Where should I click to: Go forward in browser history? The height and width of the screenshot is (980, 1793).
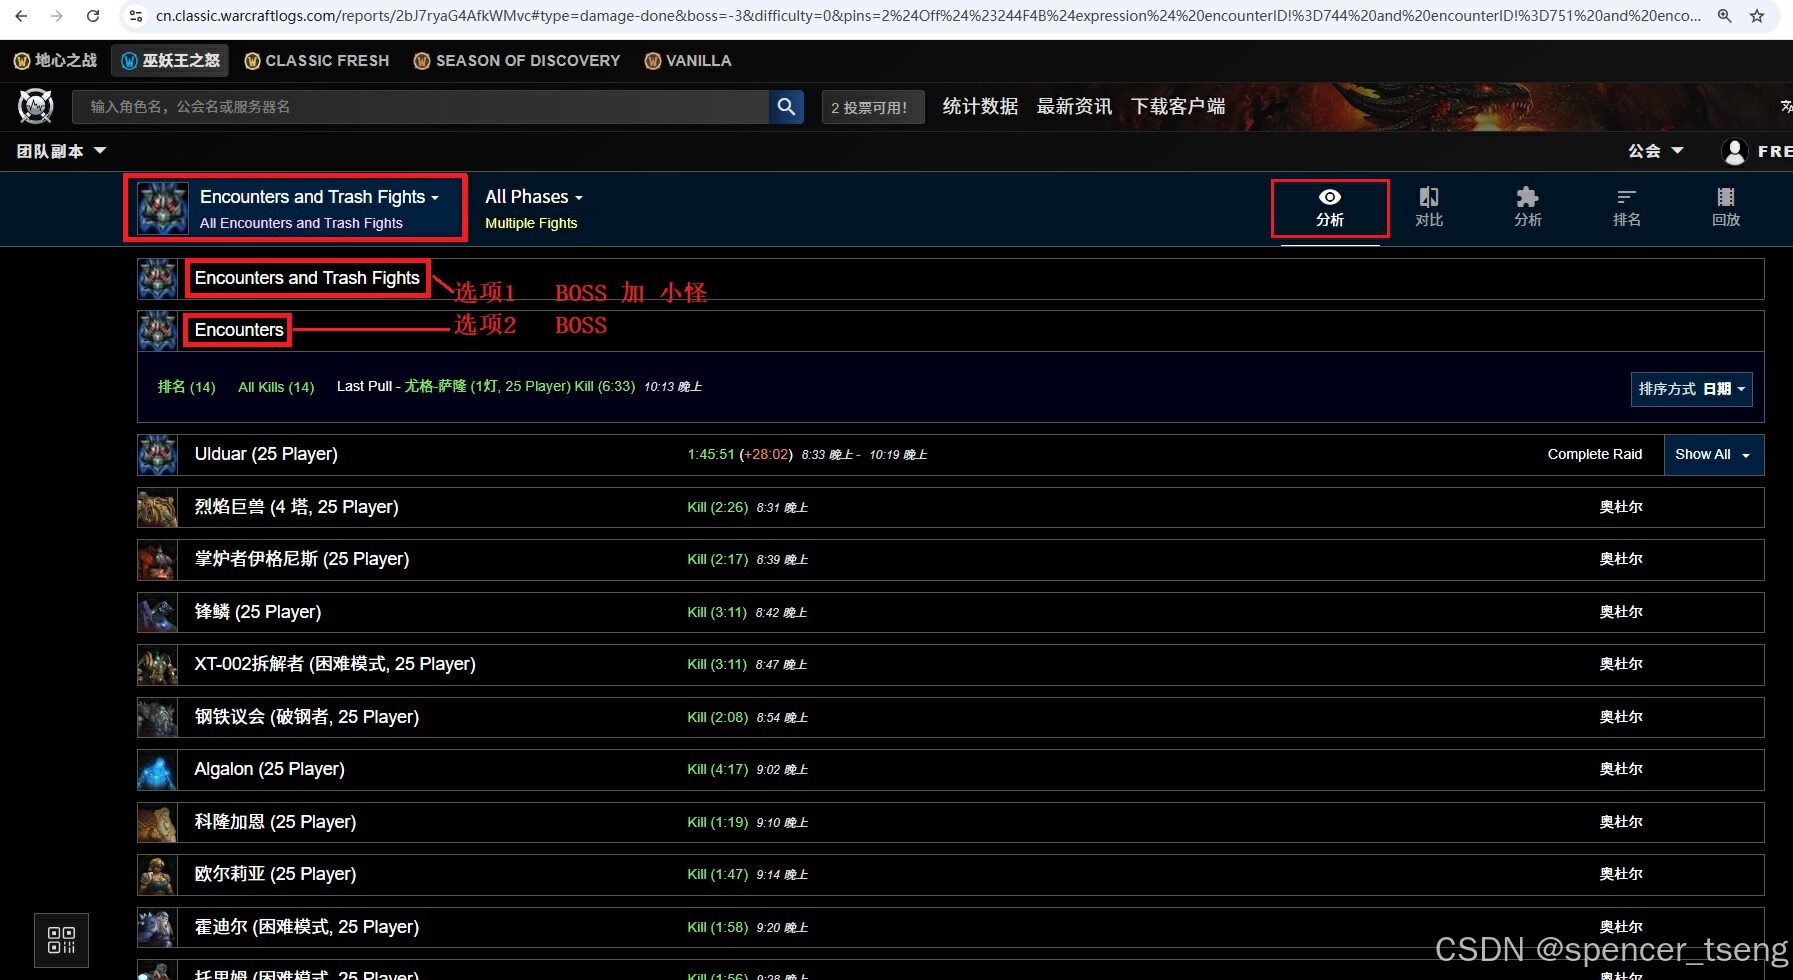tap(57, 16)
